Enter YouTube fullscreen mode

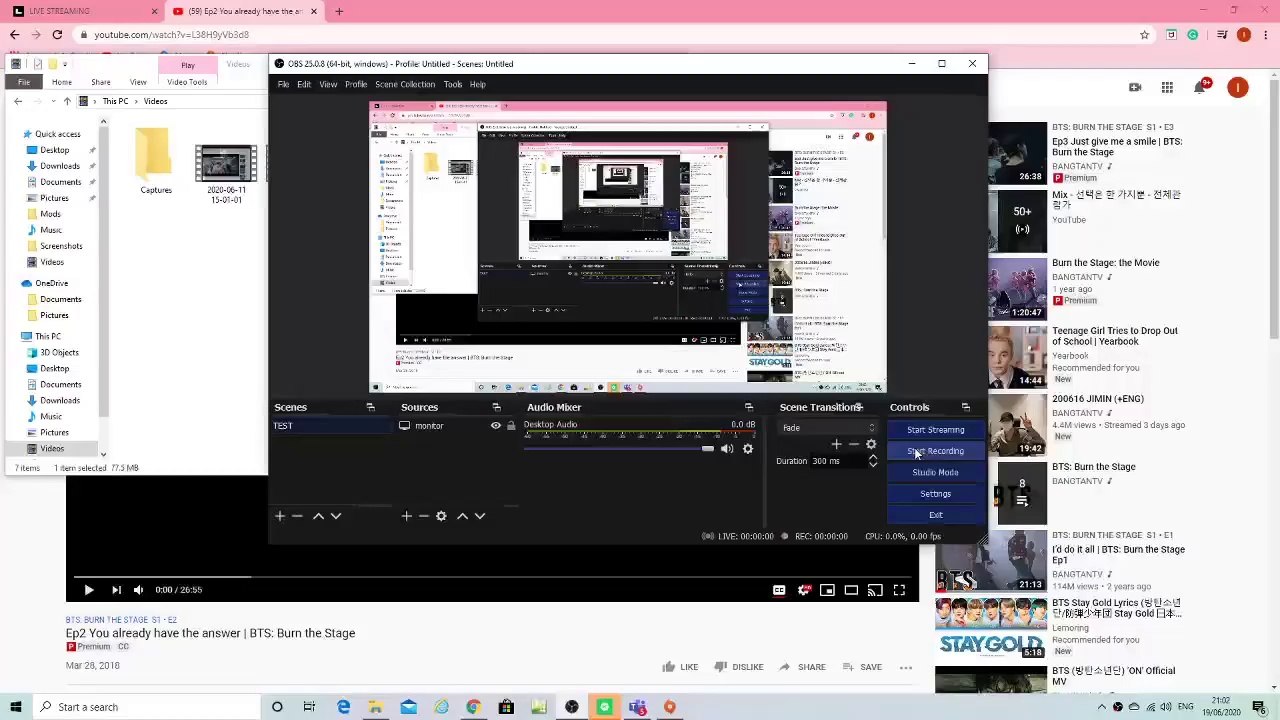pyautogui.click(x=899, y=590)
